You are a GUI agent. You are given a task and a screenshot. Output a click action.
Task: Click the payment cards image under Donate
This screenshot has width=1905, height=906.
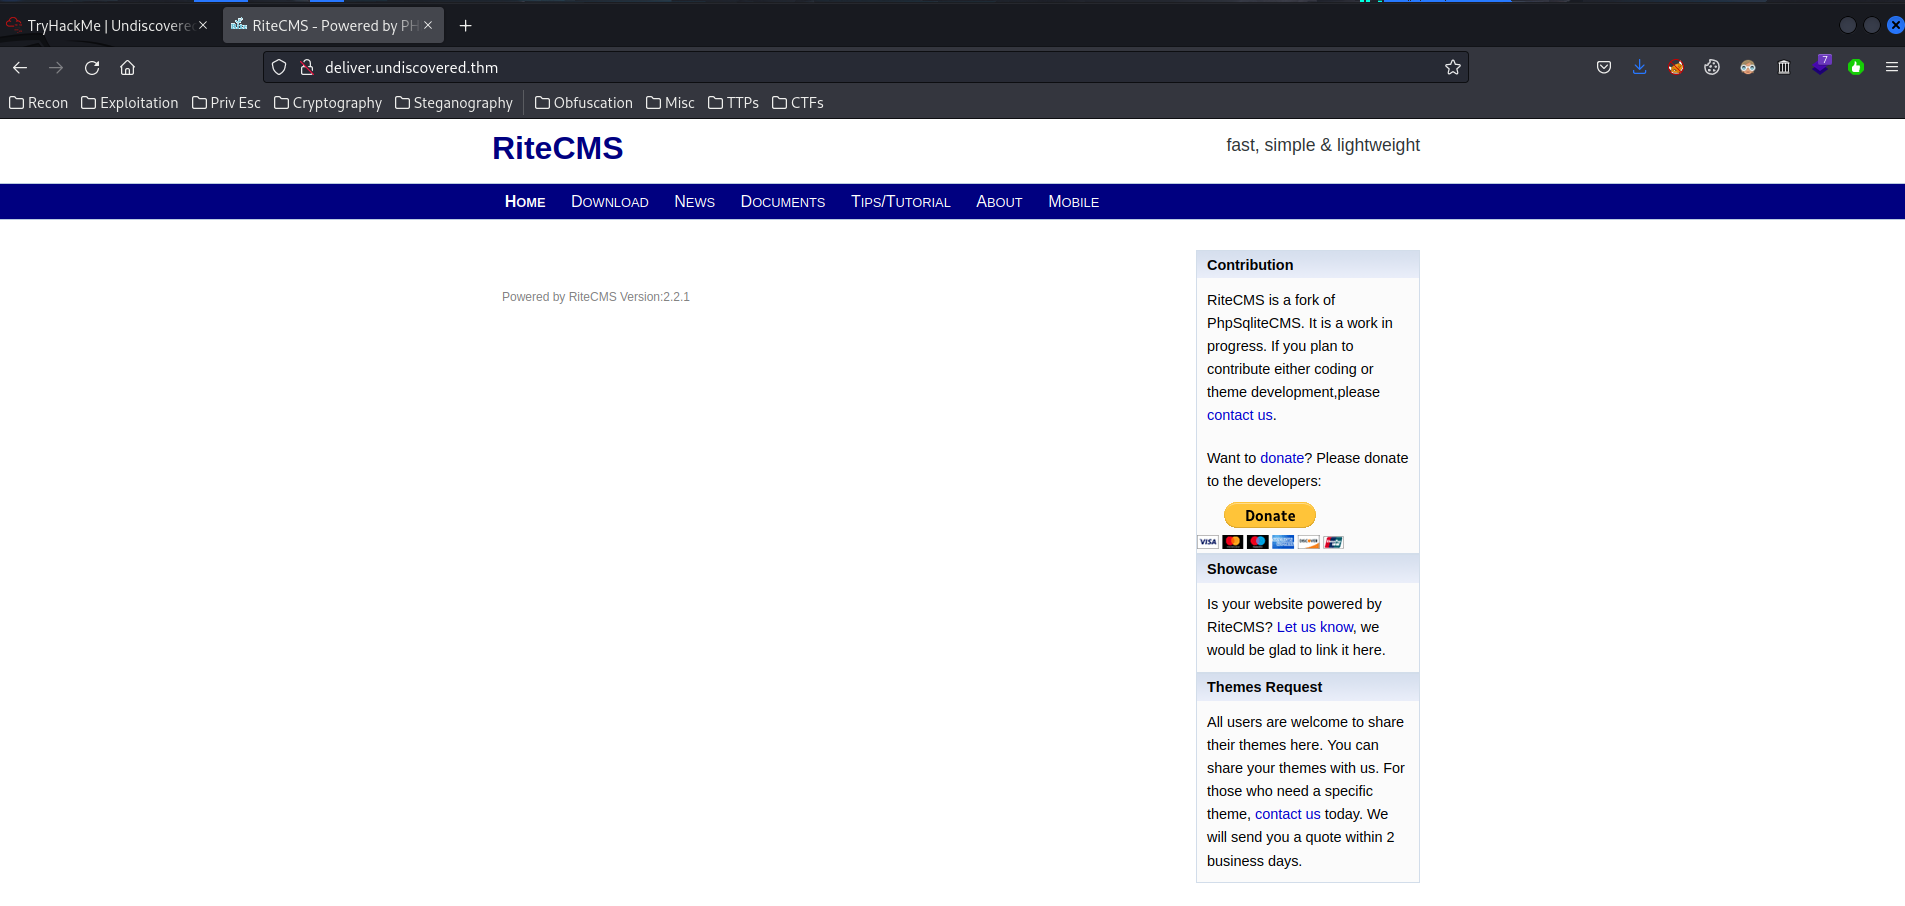click(1270, 542)
